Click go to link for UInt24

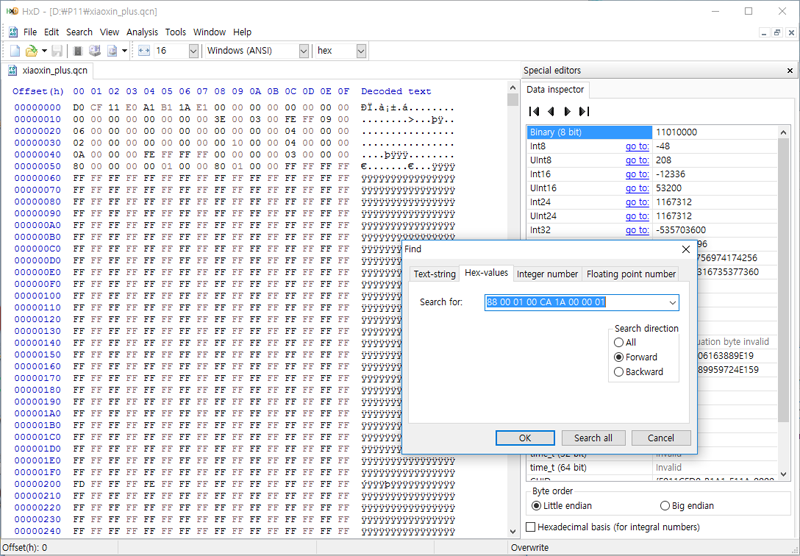pos(637,216)
